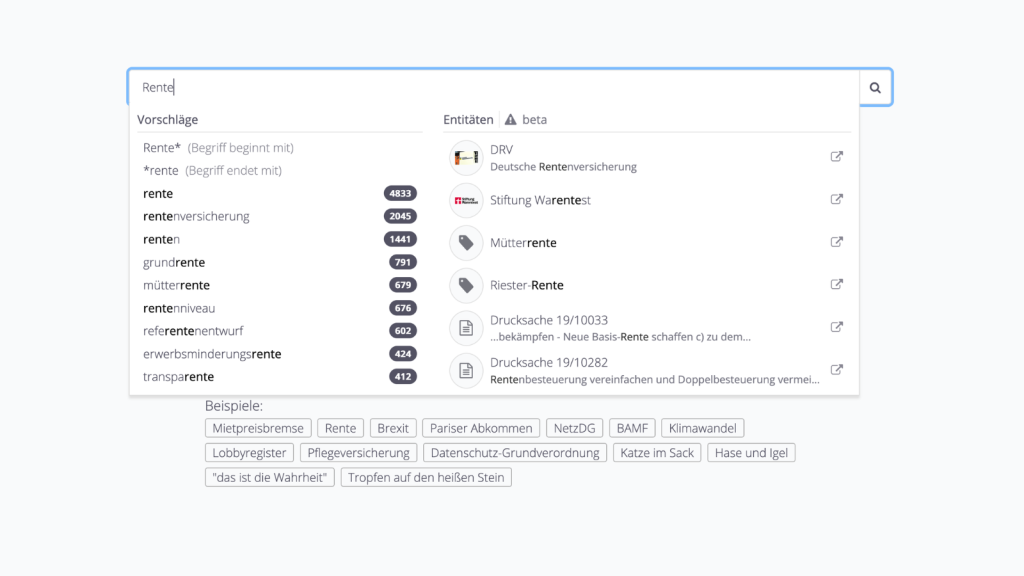Pick the 'grundrente' suggestion
The height and width of the screenshot is (576, 1024).
[174, 262]
